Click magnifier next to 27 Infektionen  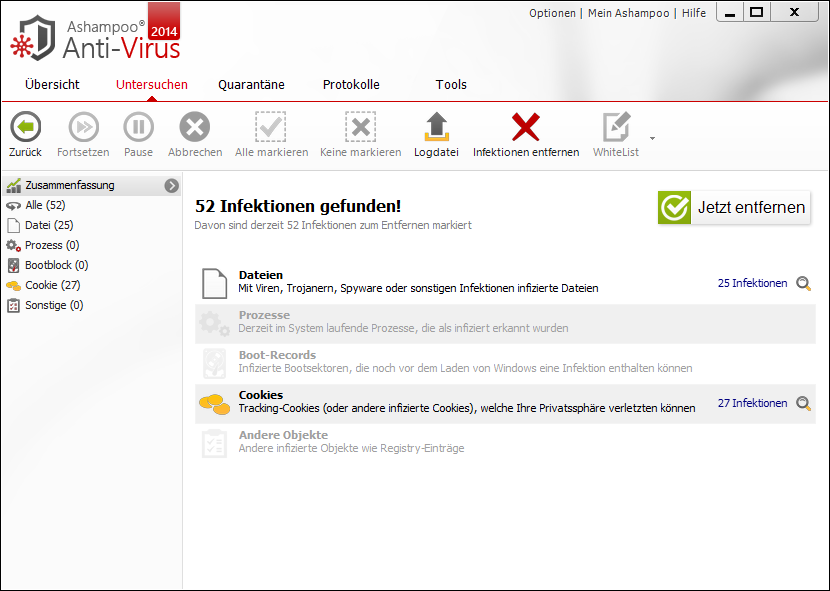click(803, 404)
